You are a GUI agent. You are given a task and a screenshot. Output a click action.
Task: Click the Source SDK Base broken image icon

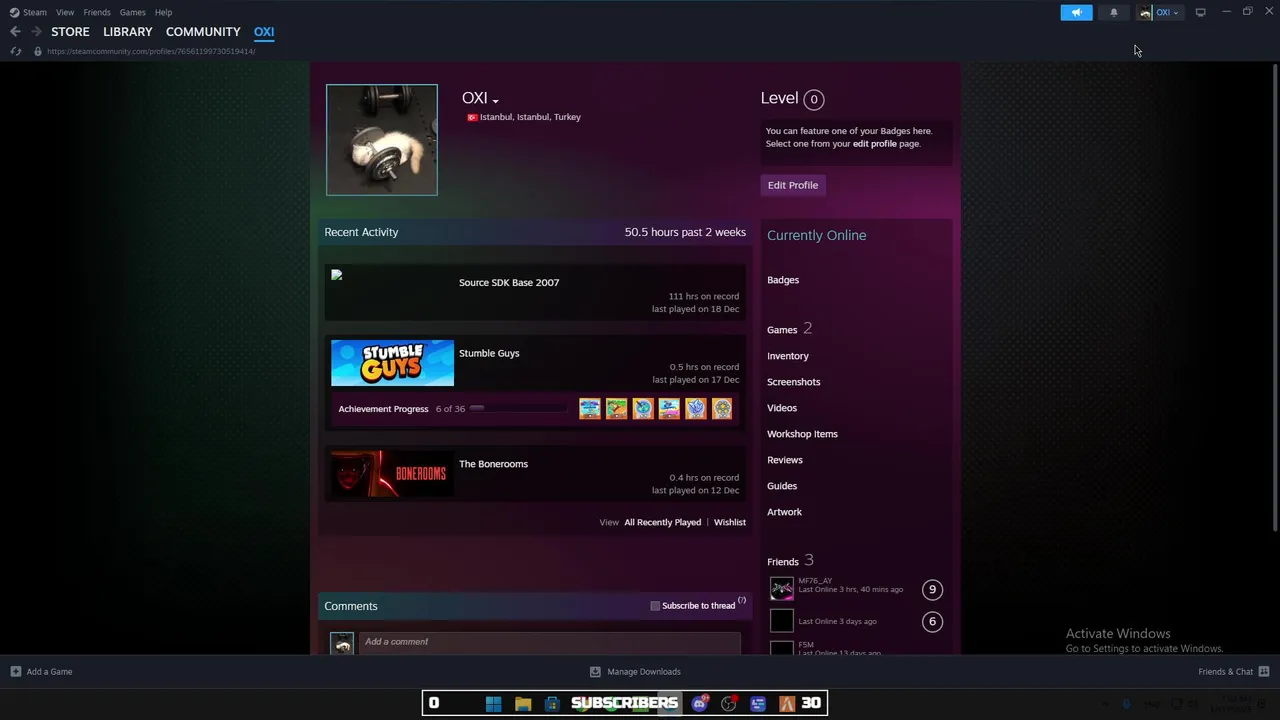pos(337,275)
